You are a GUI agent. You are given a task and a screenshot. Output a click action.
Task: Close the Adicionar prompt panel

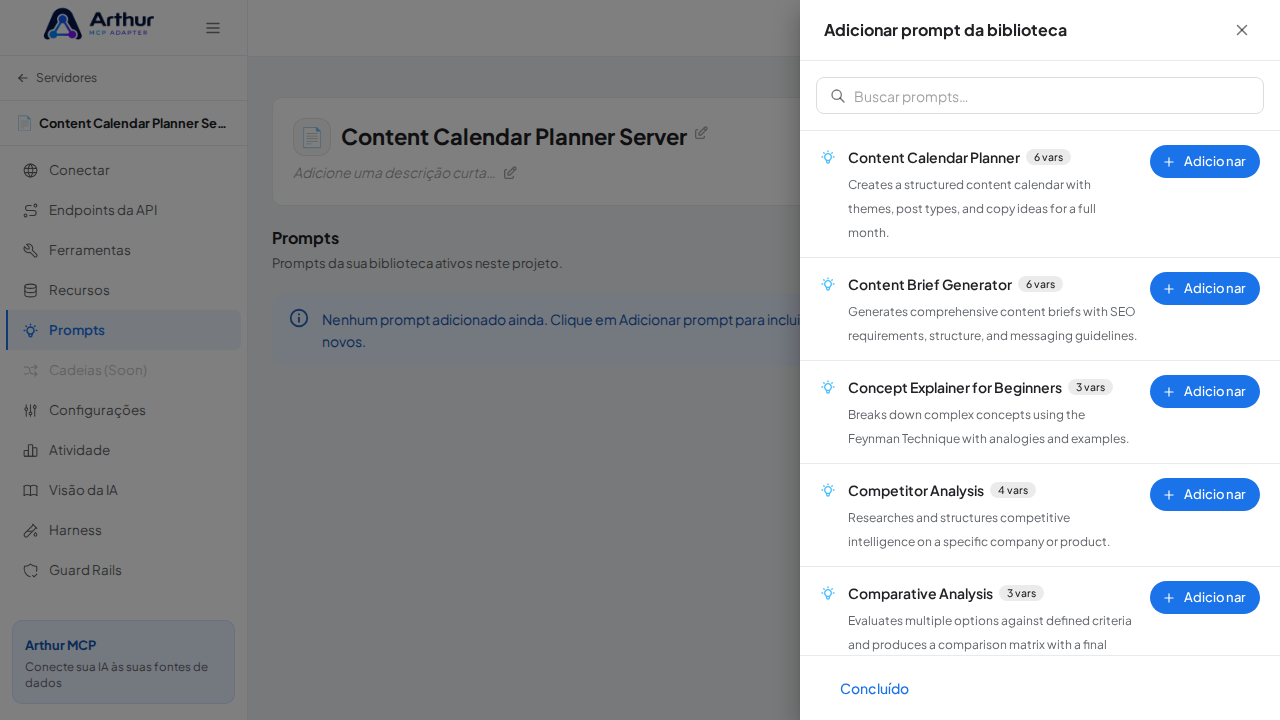[1242, 30]
